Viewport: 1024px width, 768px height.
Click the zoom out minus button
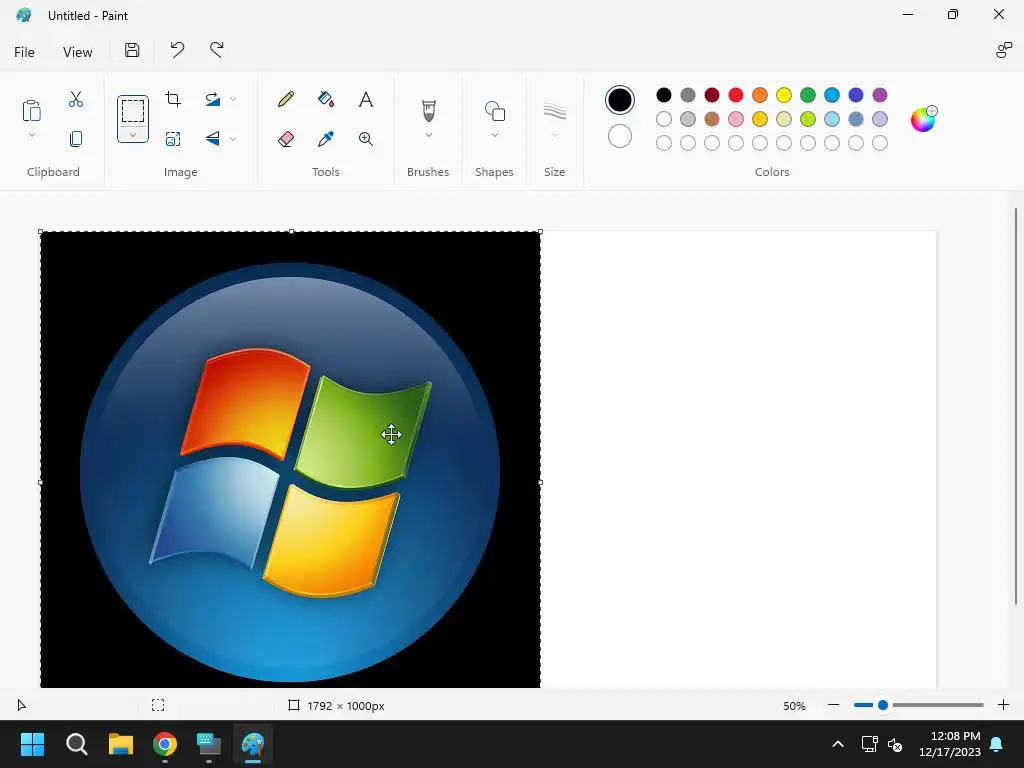click(833, 705)
